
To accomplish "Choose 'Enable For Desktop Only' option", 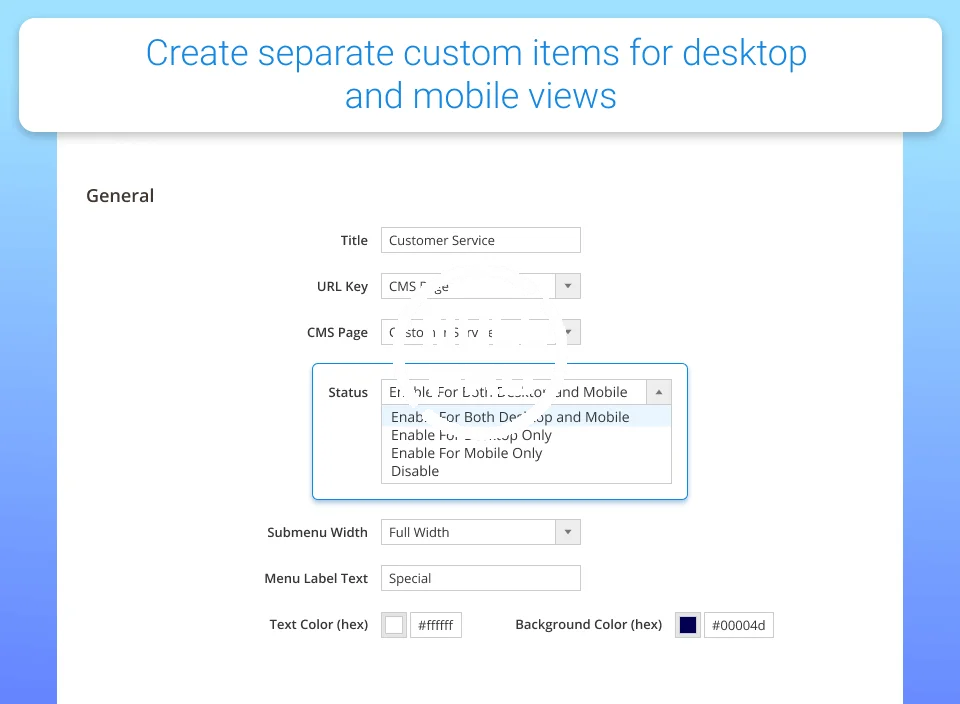I will (x=471, y=435).
